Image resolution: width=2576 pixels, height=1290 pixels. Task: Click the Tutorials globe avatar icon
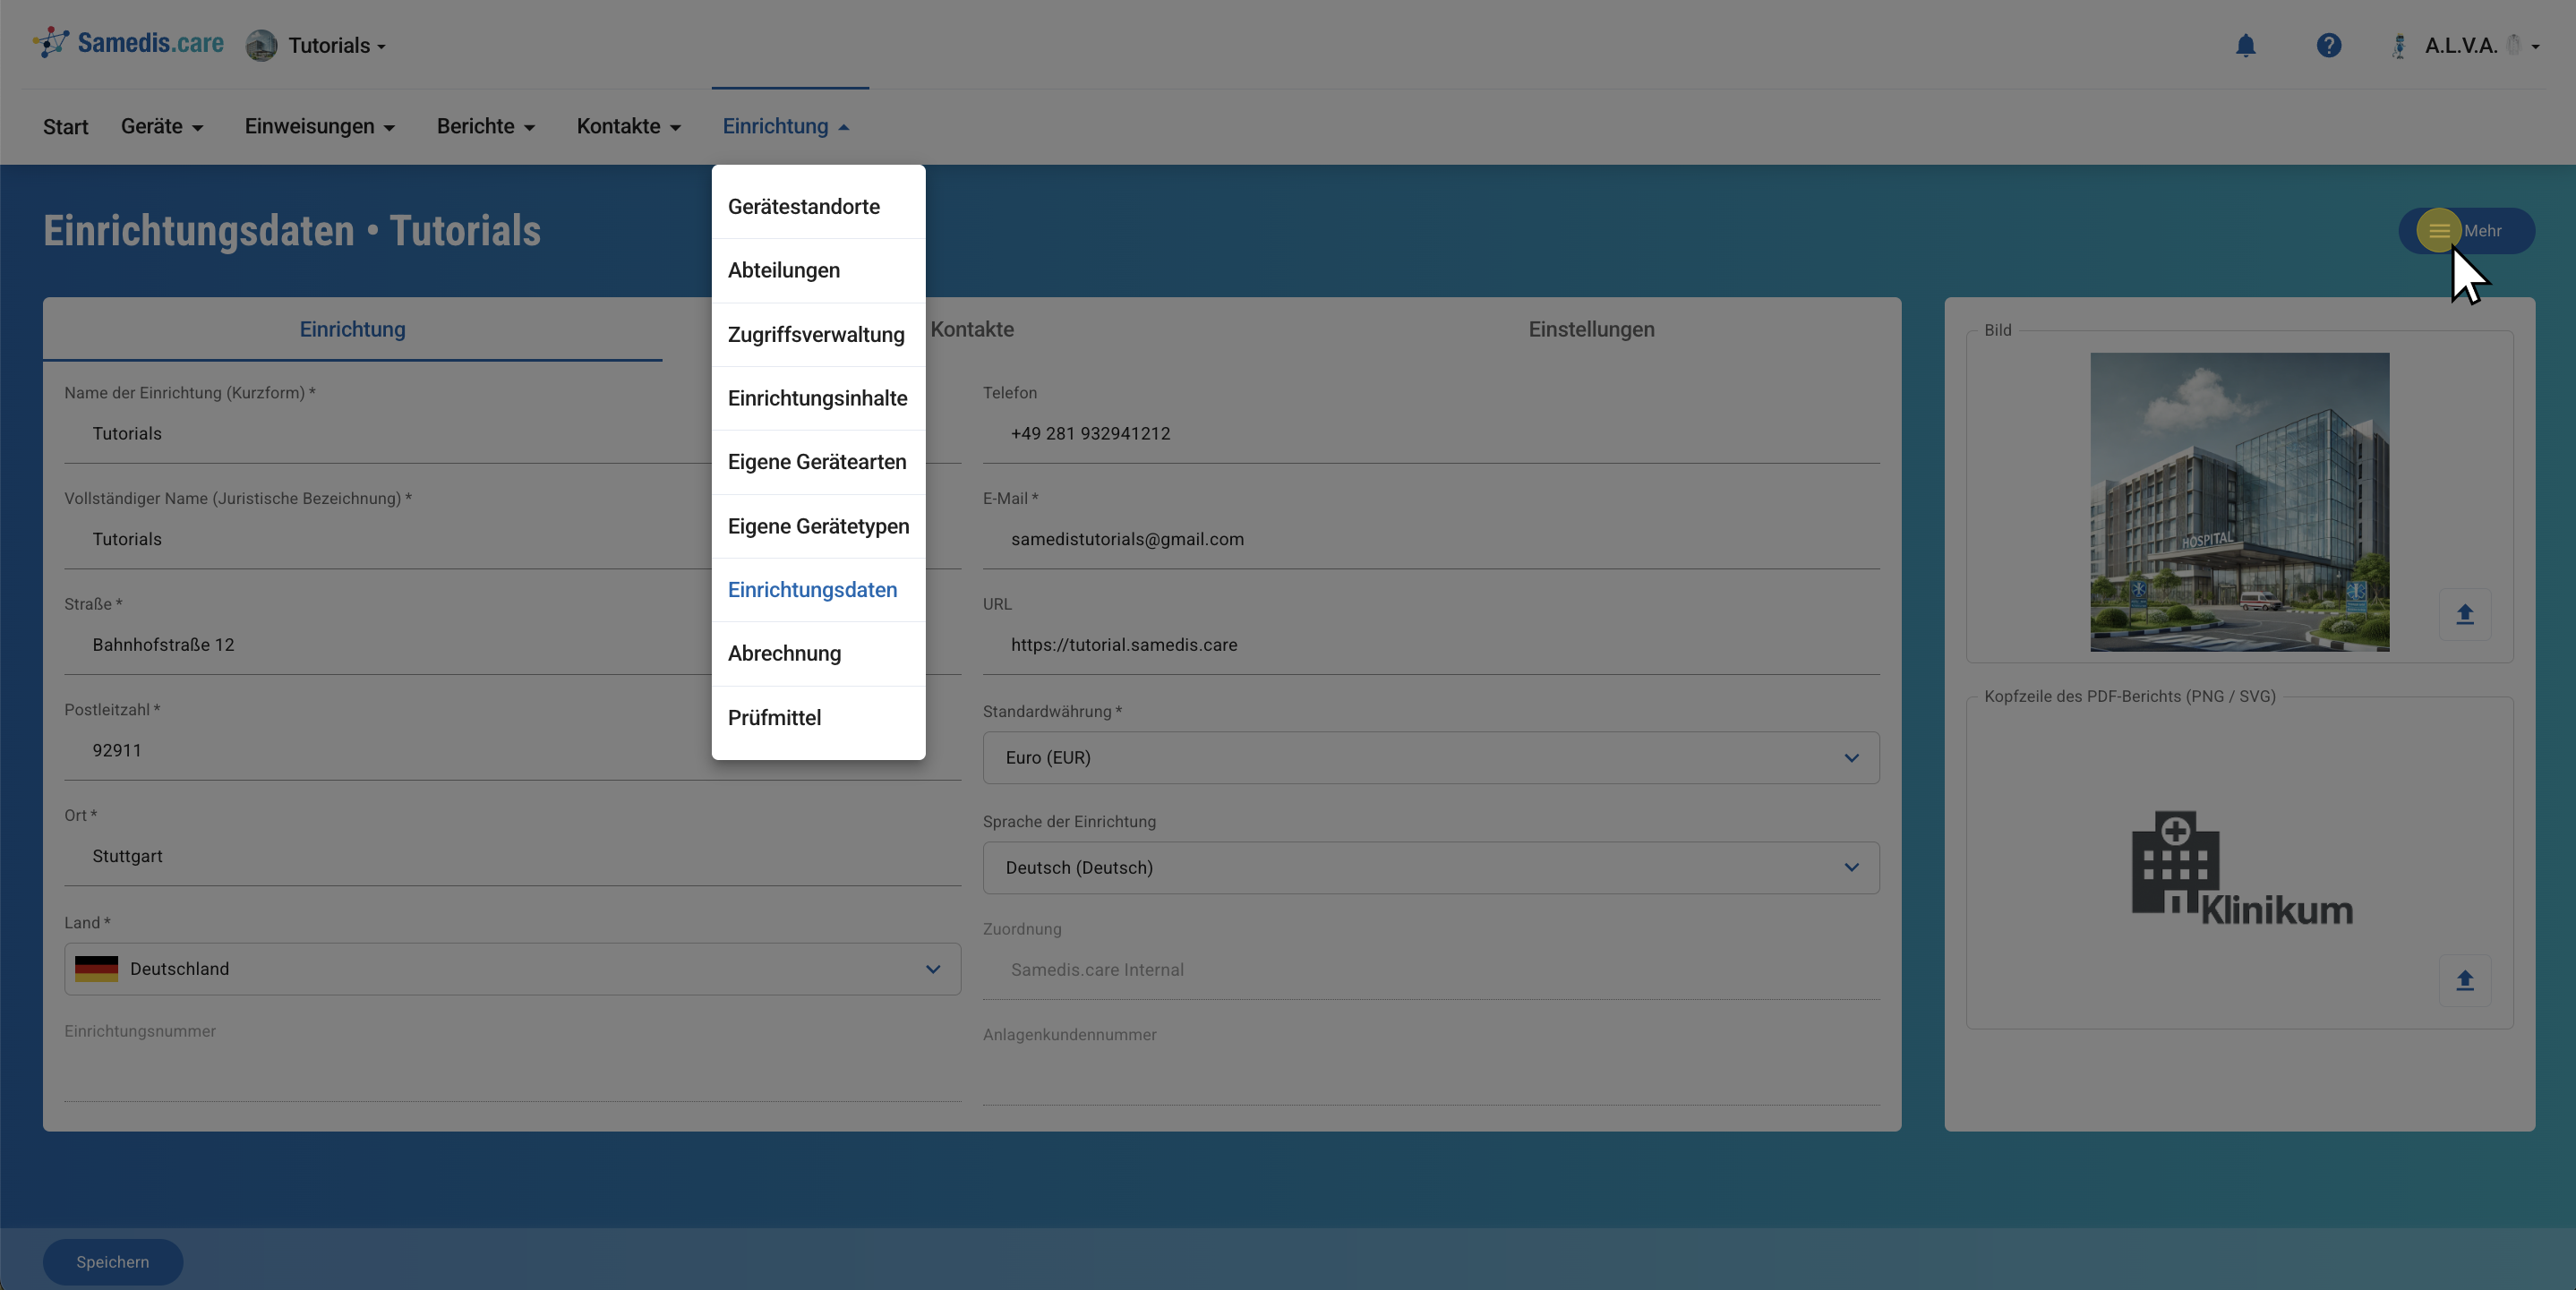click(262, 46)
